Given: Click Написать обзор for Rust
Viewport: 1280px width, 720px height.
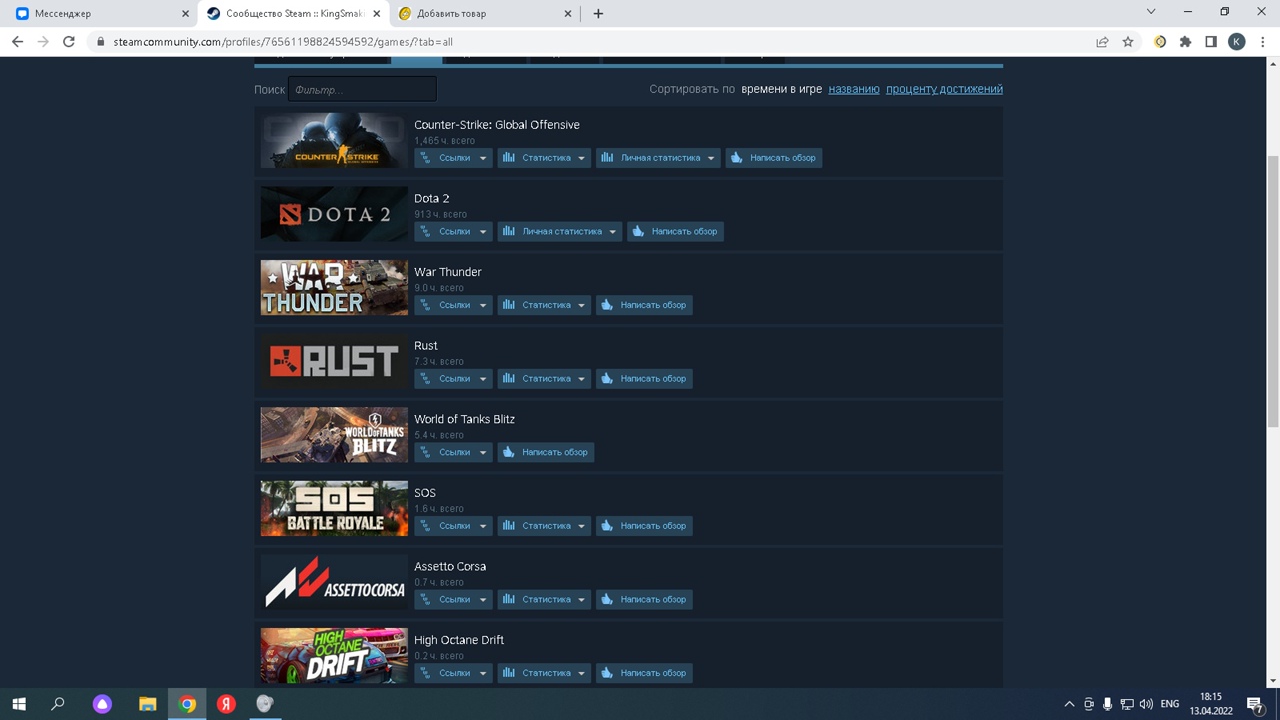Looking at the screenshot, I should tap(644, 378).
